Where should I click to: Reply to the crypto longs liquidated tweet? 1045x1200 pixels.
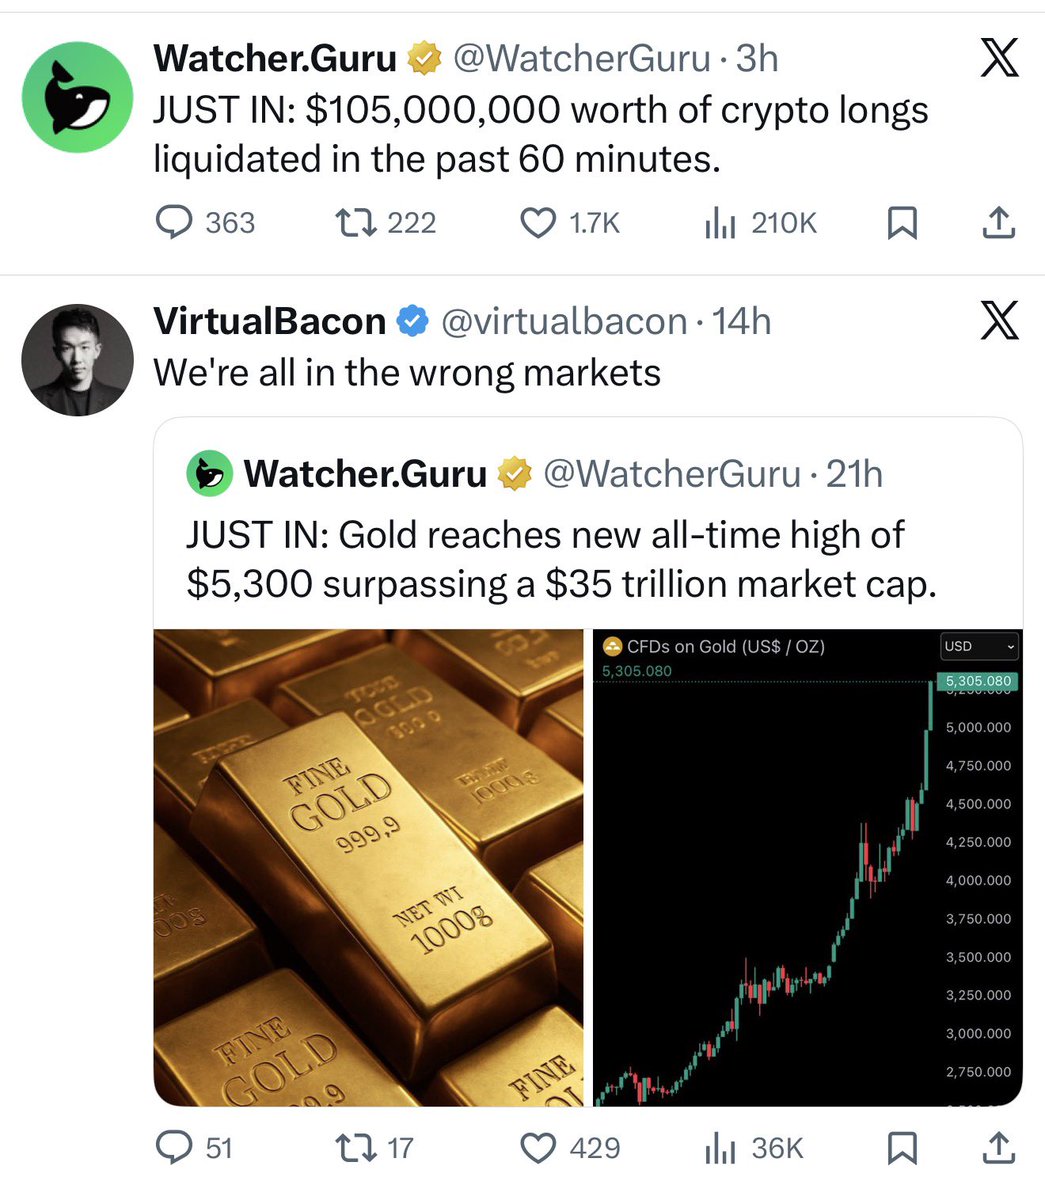[x=174, y=222]
